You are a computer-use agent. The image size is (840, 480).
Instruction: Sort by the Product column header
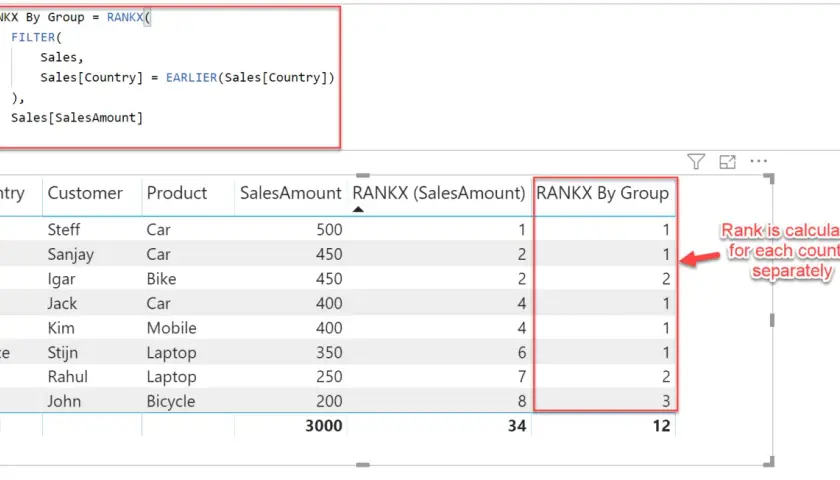tap(176, 193)
